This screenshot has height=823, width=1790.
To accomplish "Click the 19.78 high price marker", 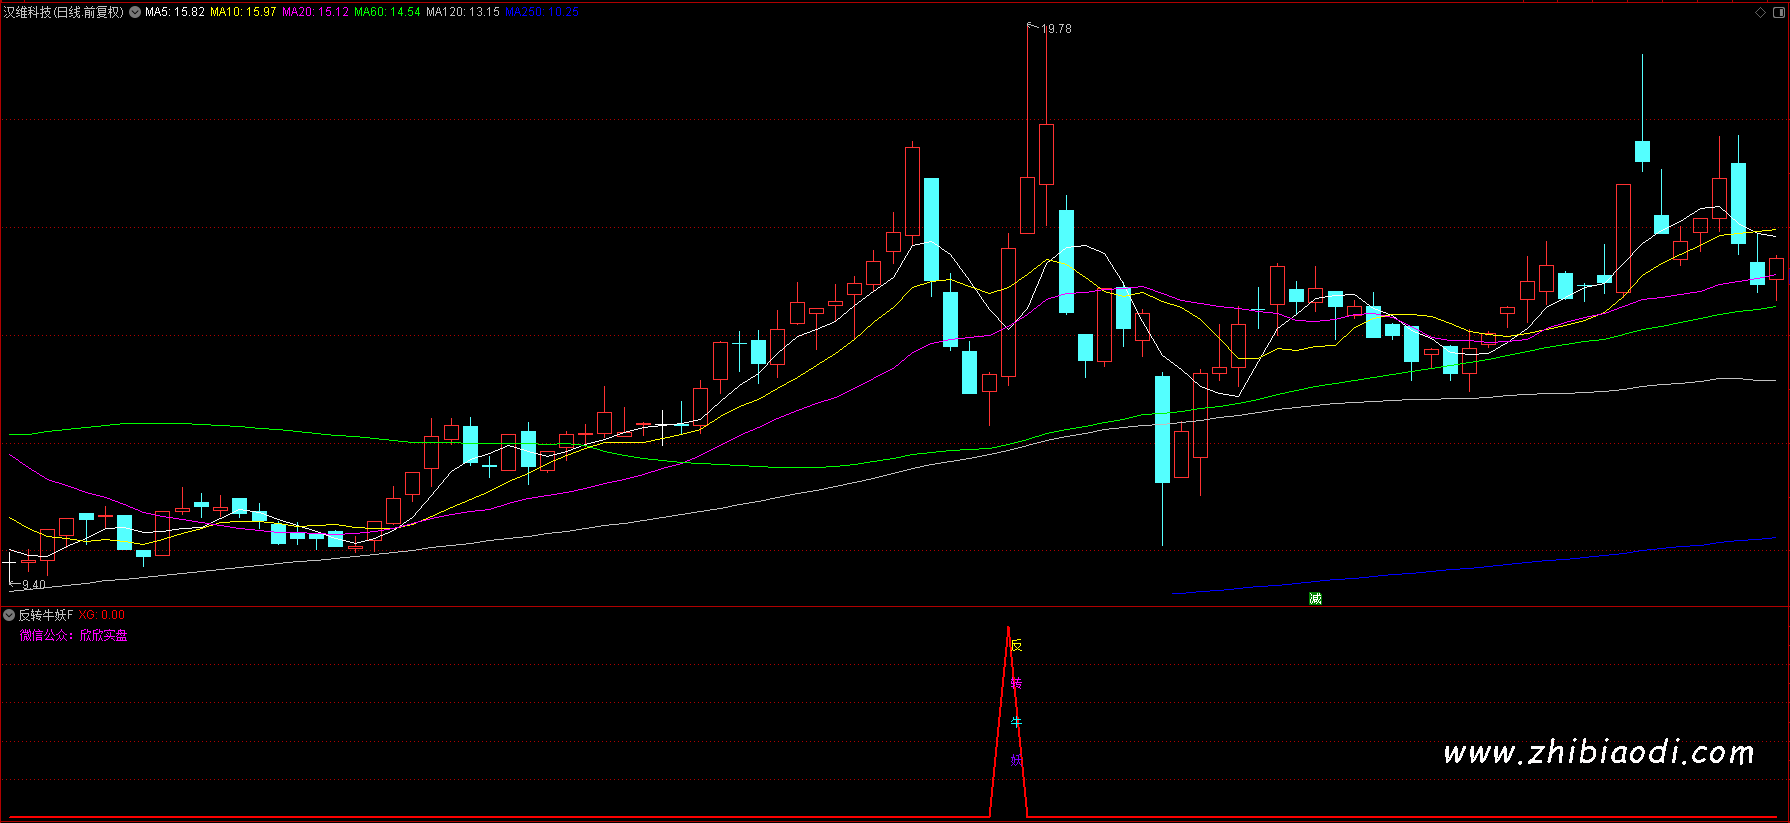I will coord(1056,29).
